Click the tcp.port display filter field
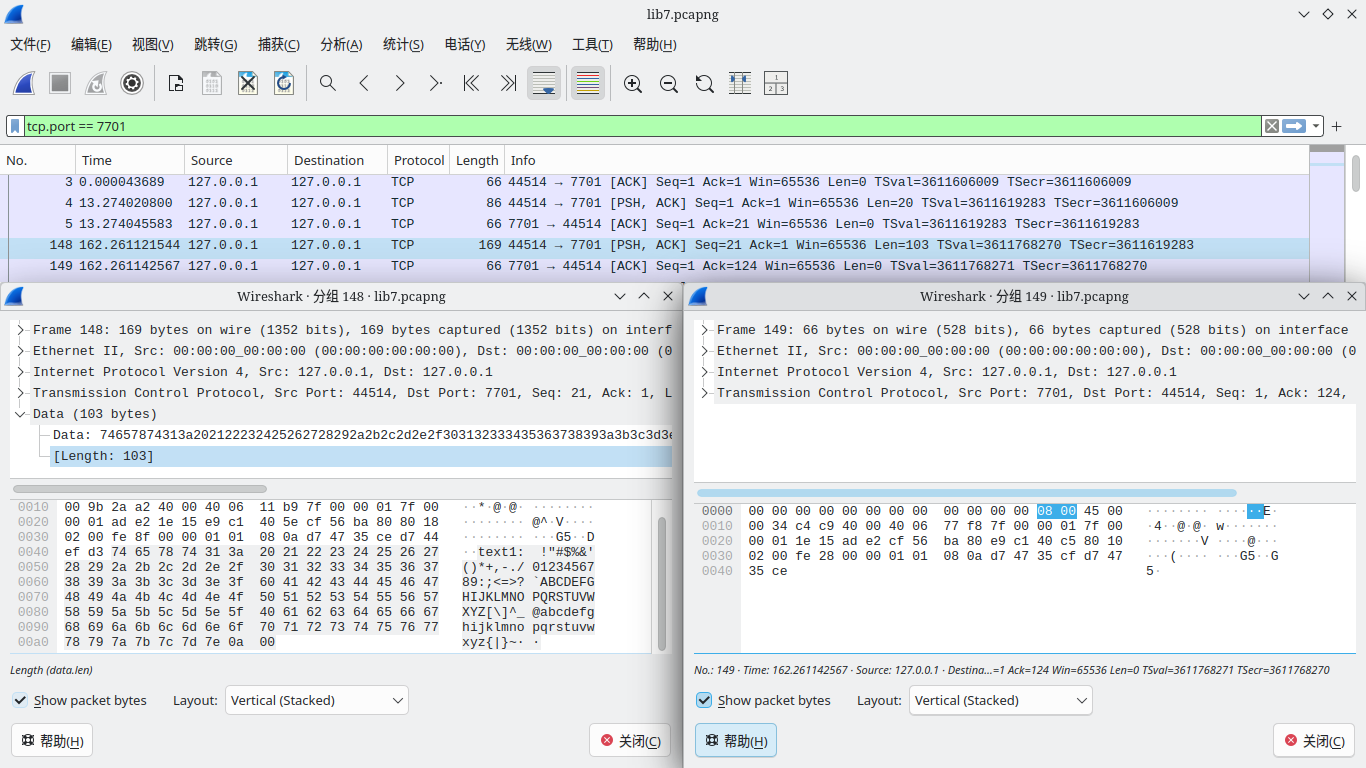 coord(640,126)
